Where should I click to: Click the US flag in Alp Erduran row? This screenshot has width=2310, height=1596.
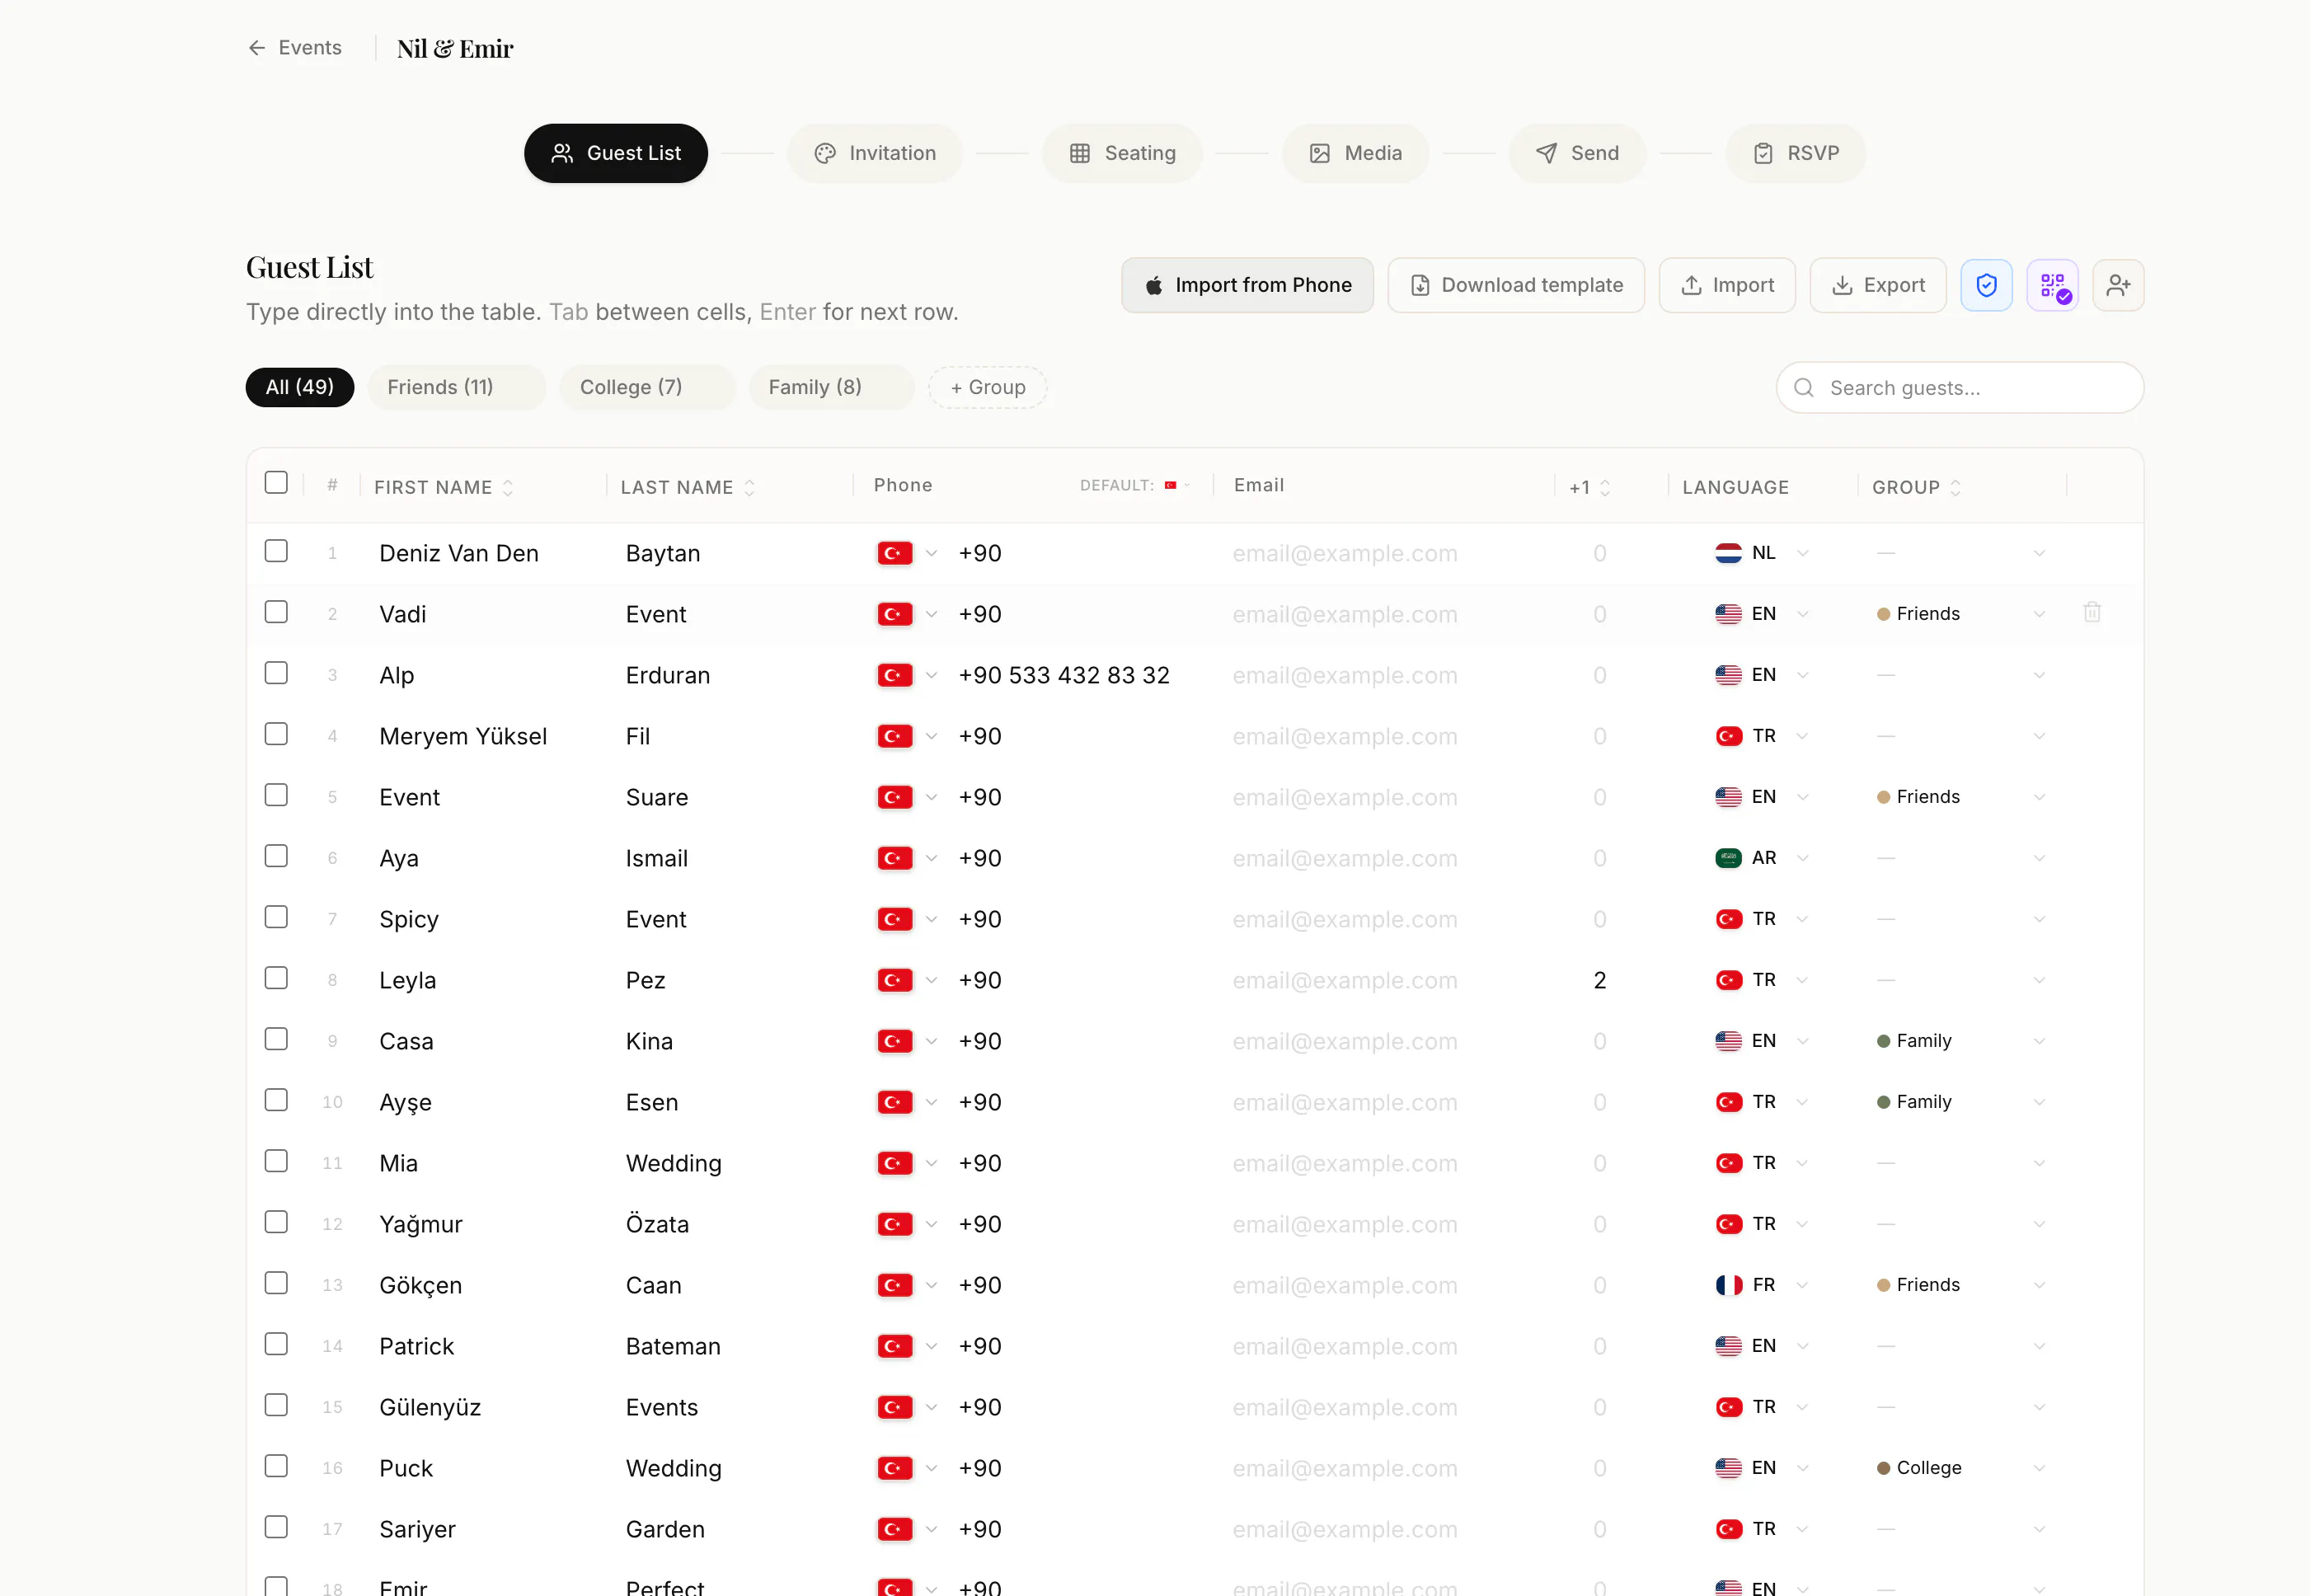[x=1728, y=675]
